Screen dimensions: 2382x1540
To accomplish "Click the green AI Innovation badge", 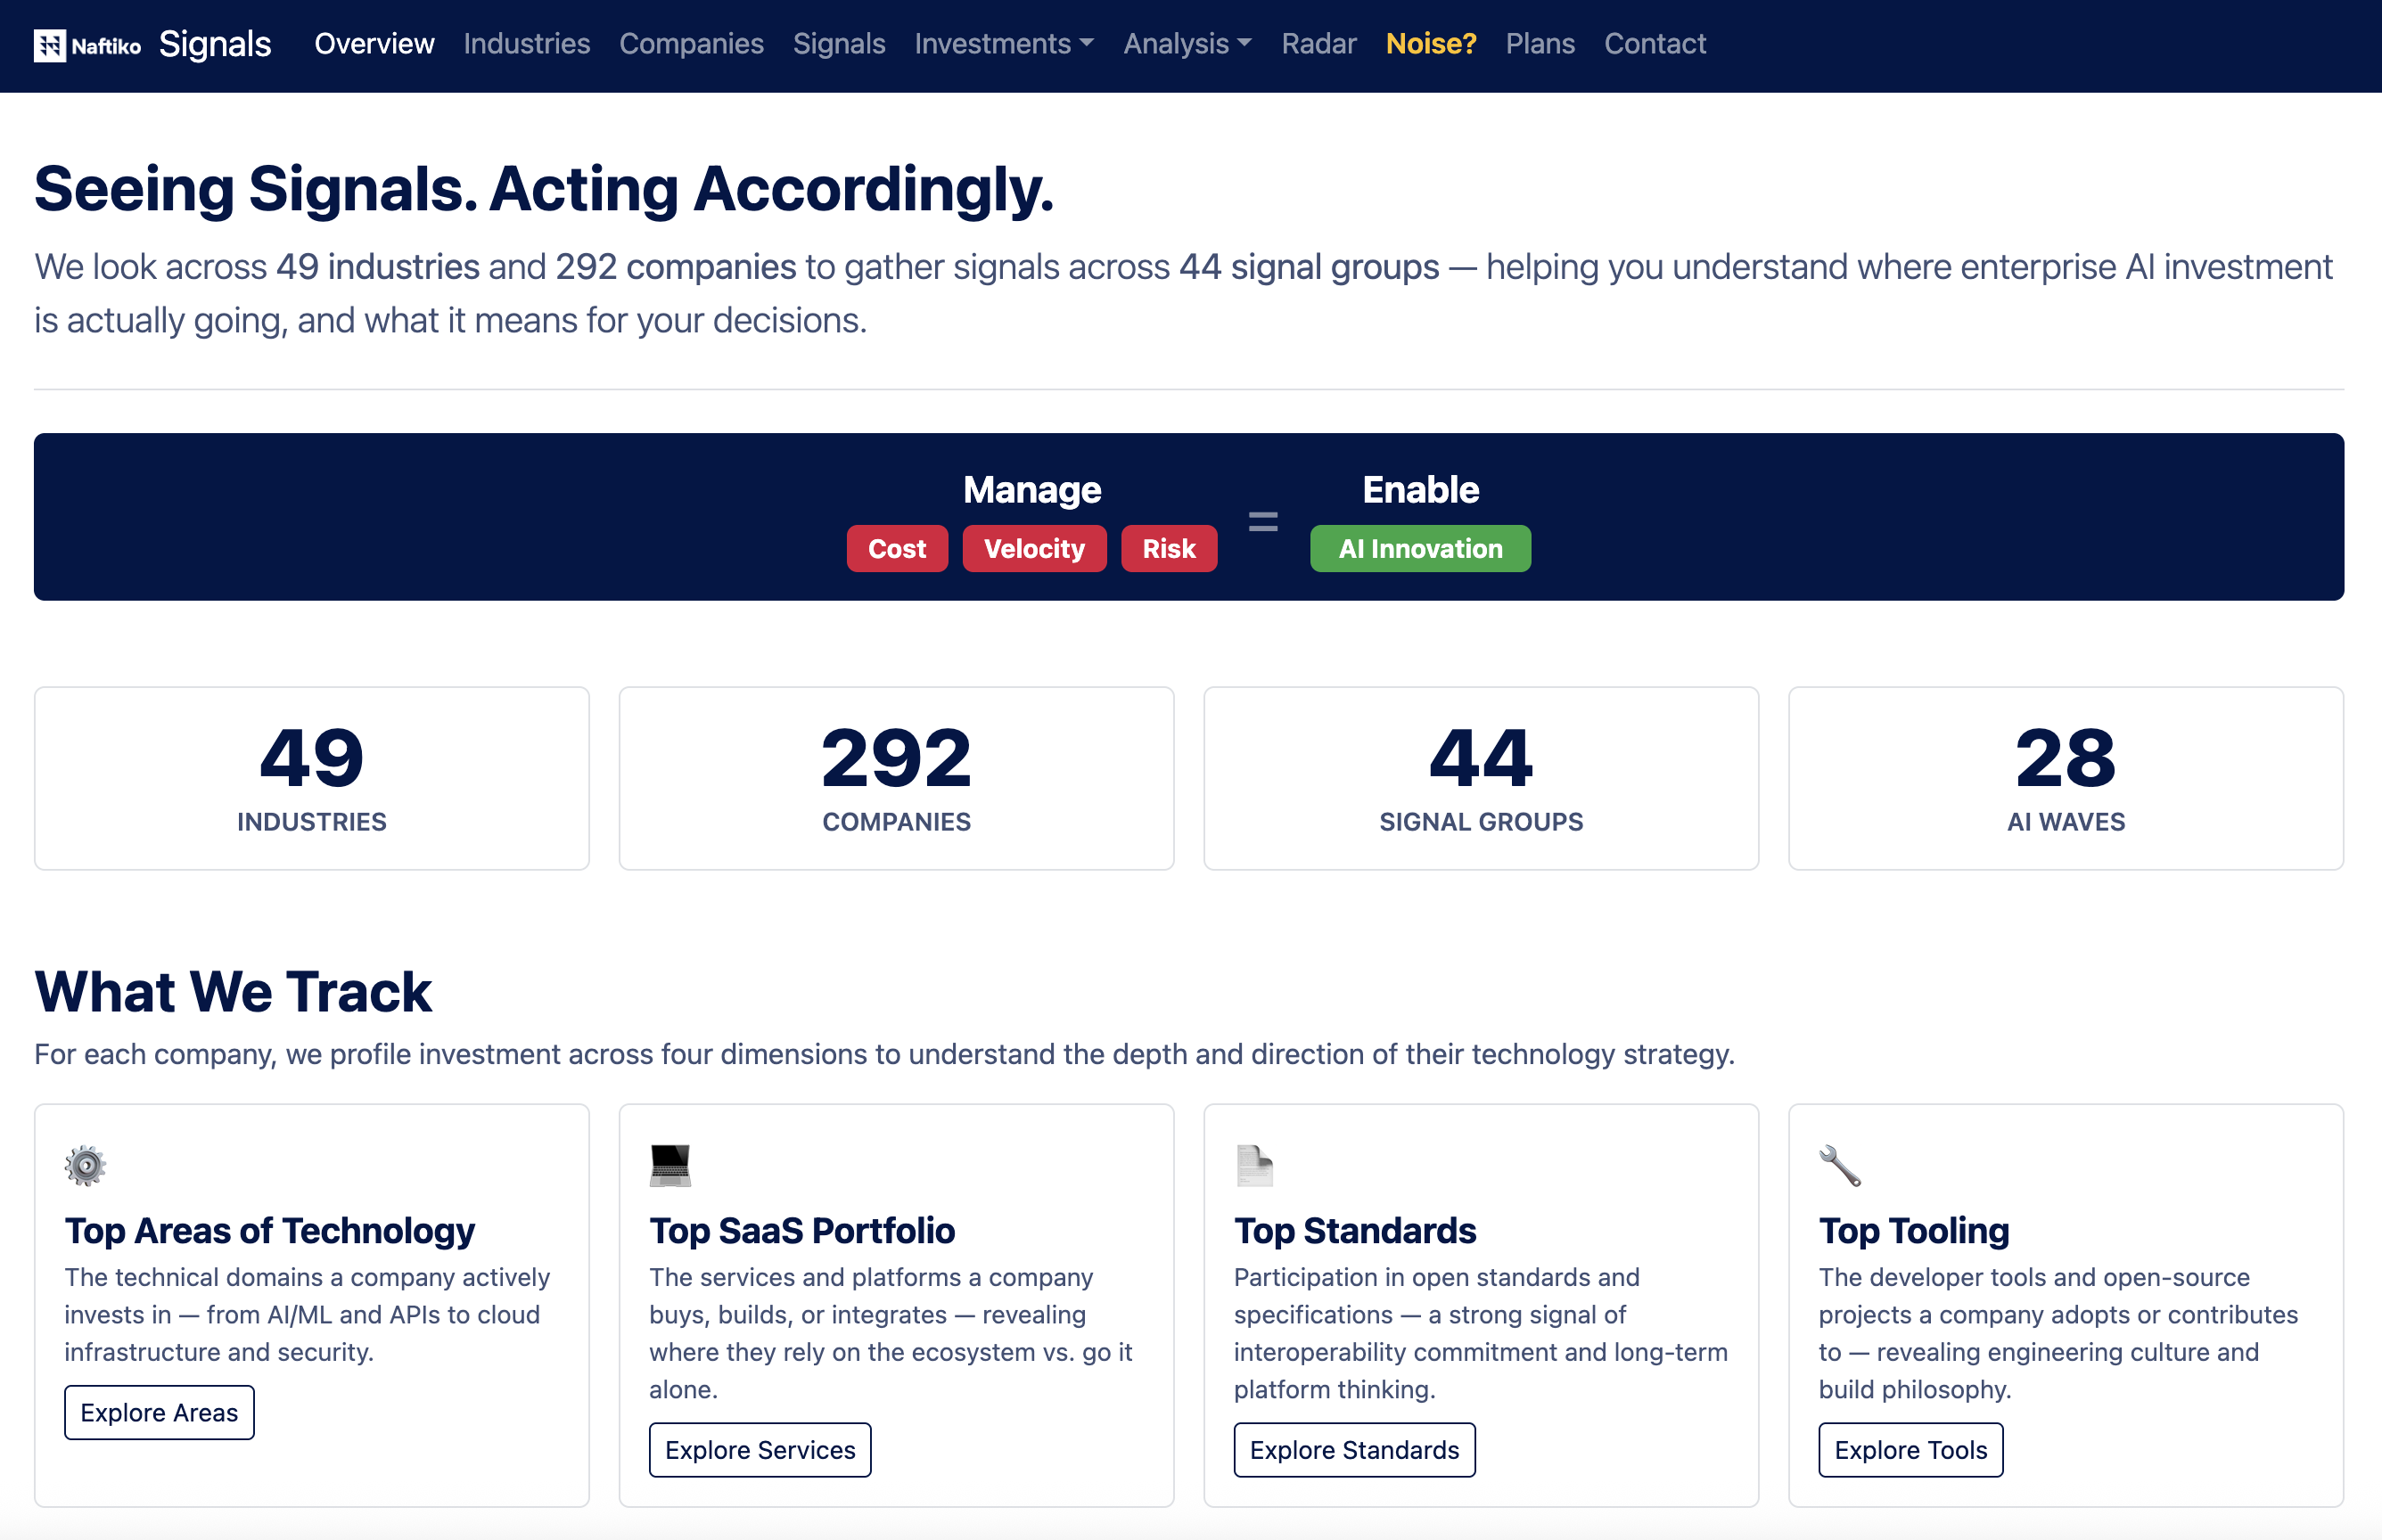I will (1419, 548).
